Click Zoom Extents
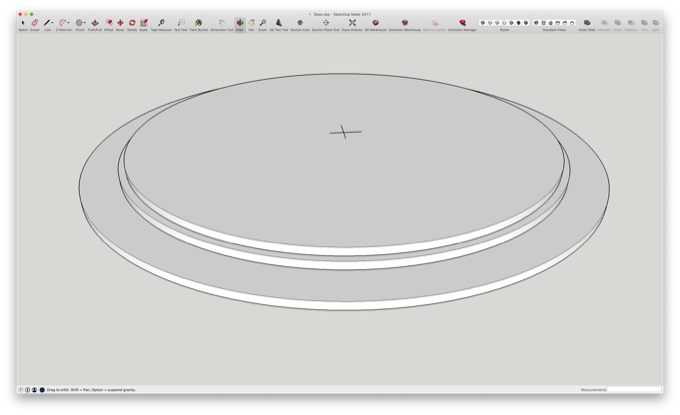 [352, 23]
